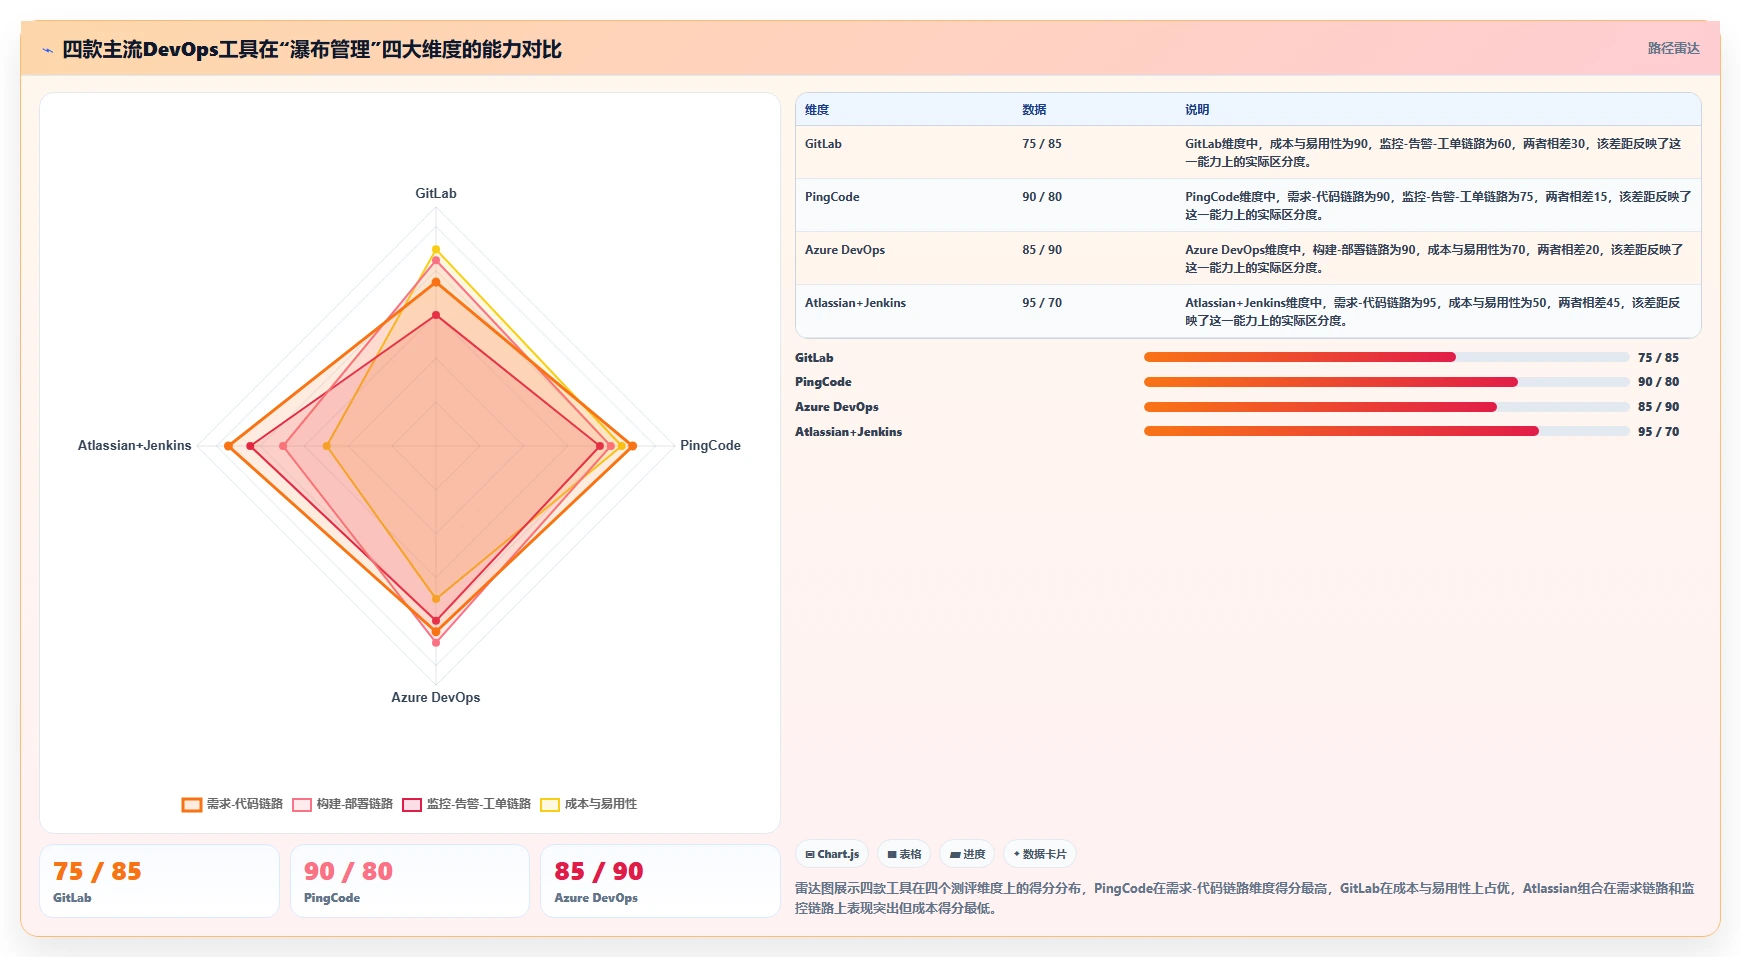The width and height of the screenshot is (1741, 957).
Task: Select the Atlassian+Jenkins progress bar
Action: pos(1386,432)
